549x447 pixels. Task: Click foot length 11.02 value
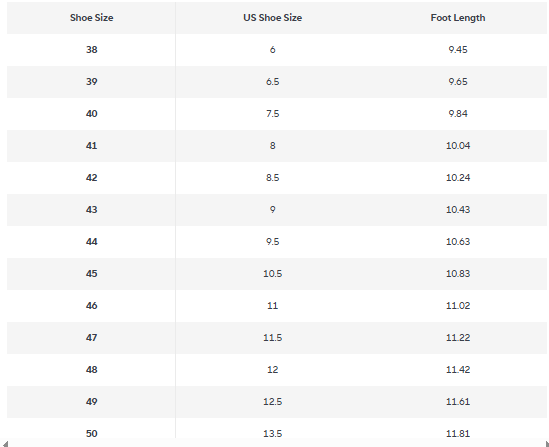458,306
